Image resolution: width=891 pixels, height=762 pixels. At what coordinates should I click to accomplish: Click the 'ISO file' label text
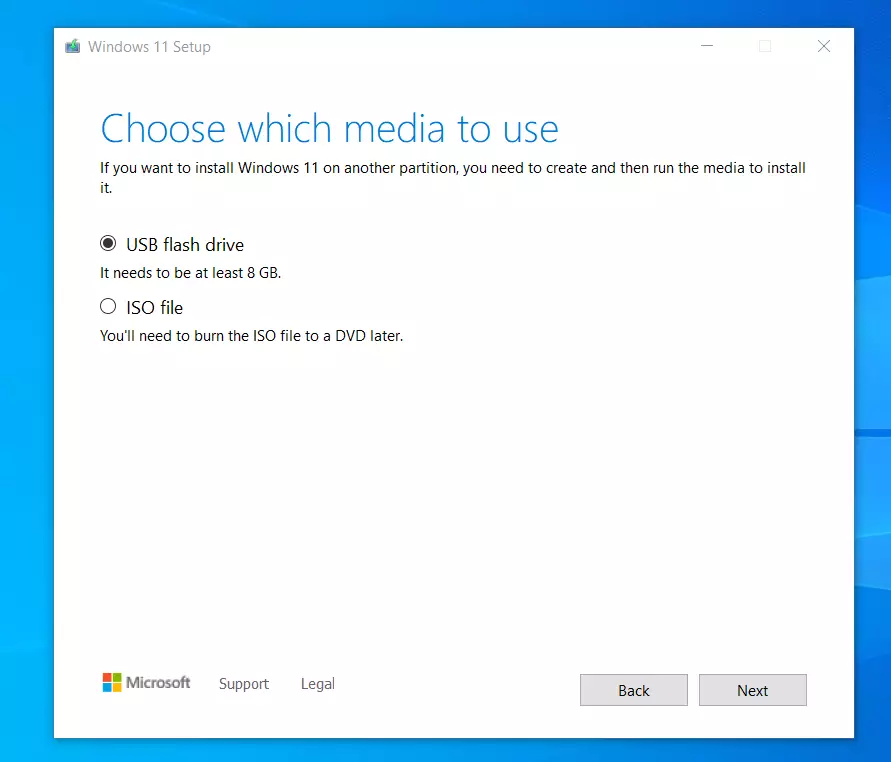click(x=155, y=307)
